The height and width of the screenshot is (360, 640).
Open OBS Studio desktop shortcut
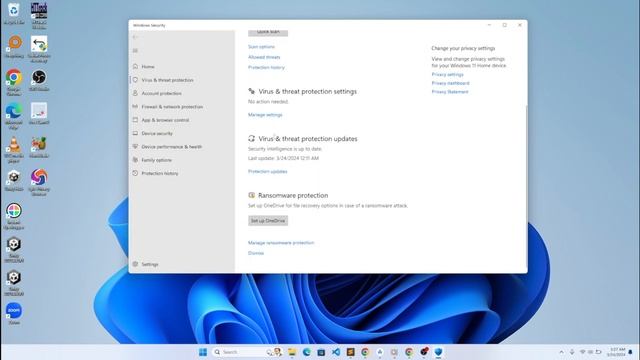[39, 80]
